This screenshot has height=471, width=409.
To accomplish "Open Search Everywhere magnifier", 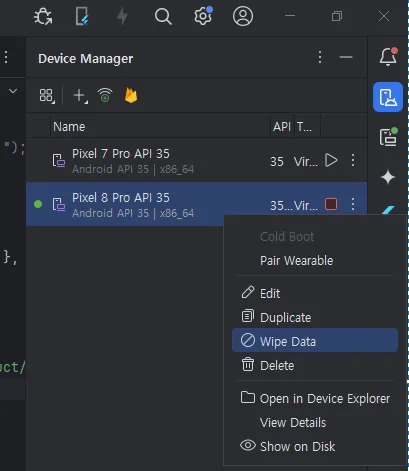I will point(163,16).
